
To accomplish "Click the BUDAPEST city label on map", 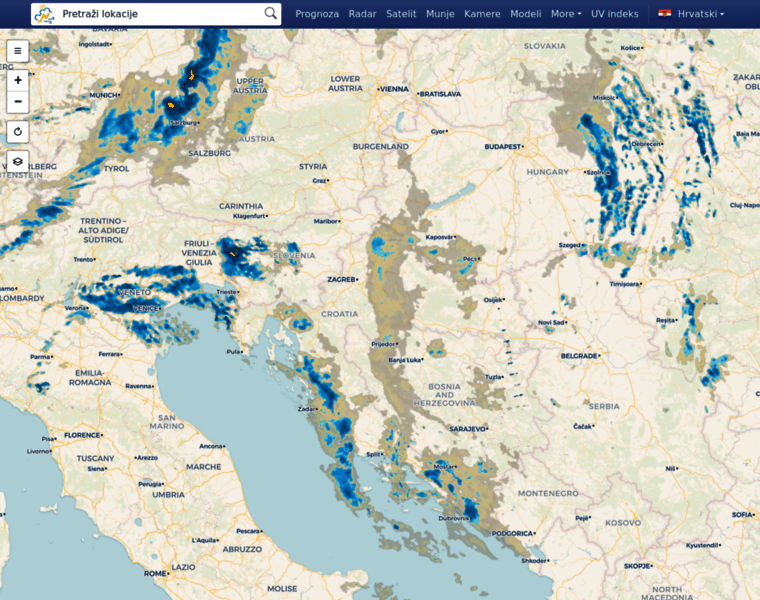I will pyautogui.click(x=503, y=146).
